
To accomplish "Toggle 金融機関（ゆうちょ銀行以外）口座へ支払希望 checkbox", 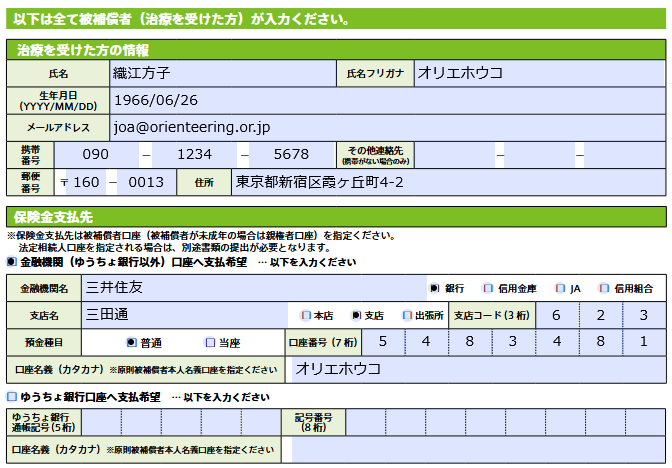I will [x=12, y=262].
